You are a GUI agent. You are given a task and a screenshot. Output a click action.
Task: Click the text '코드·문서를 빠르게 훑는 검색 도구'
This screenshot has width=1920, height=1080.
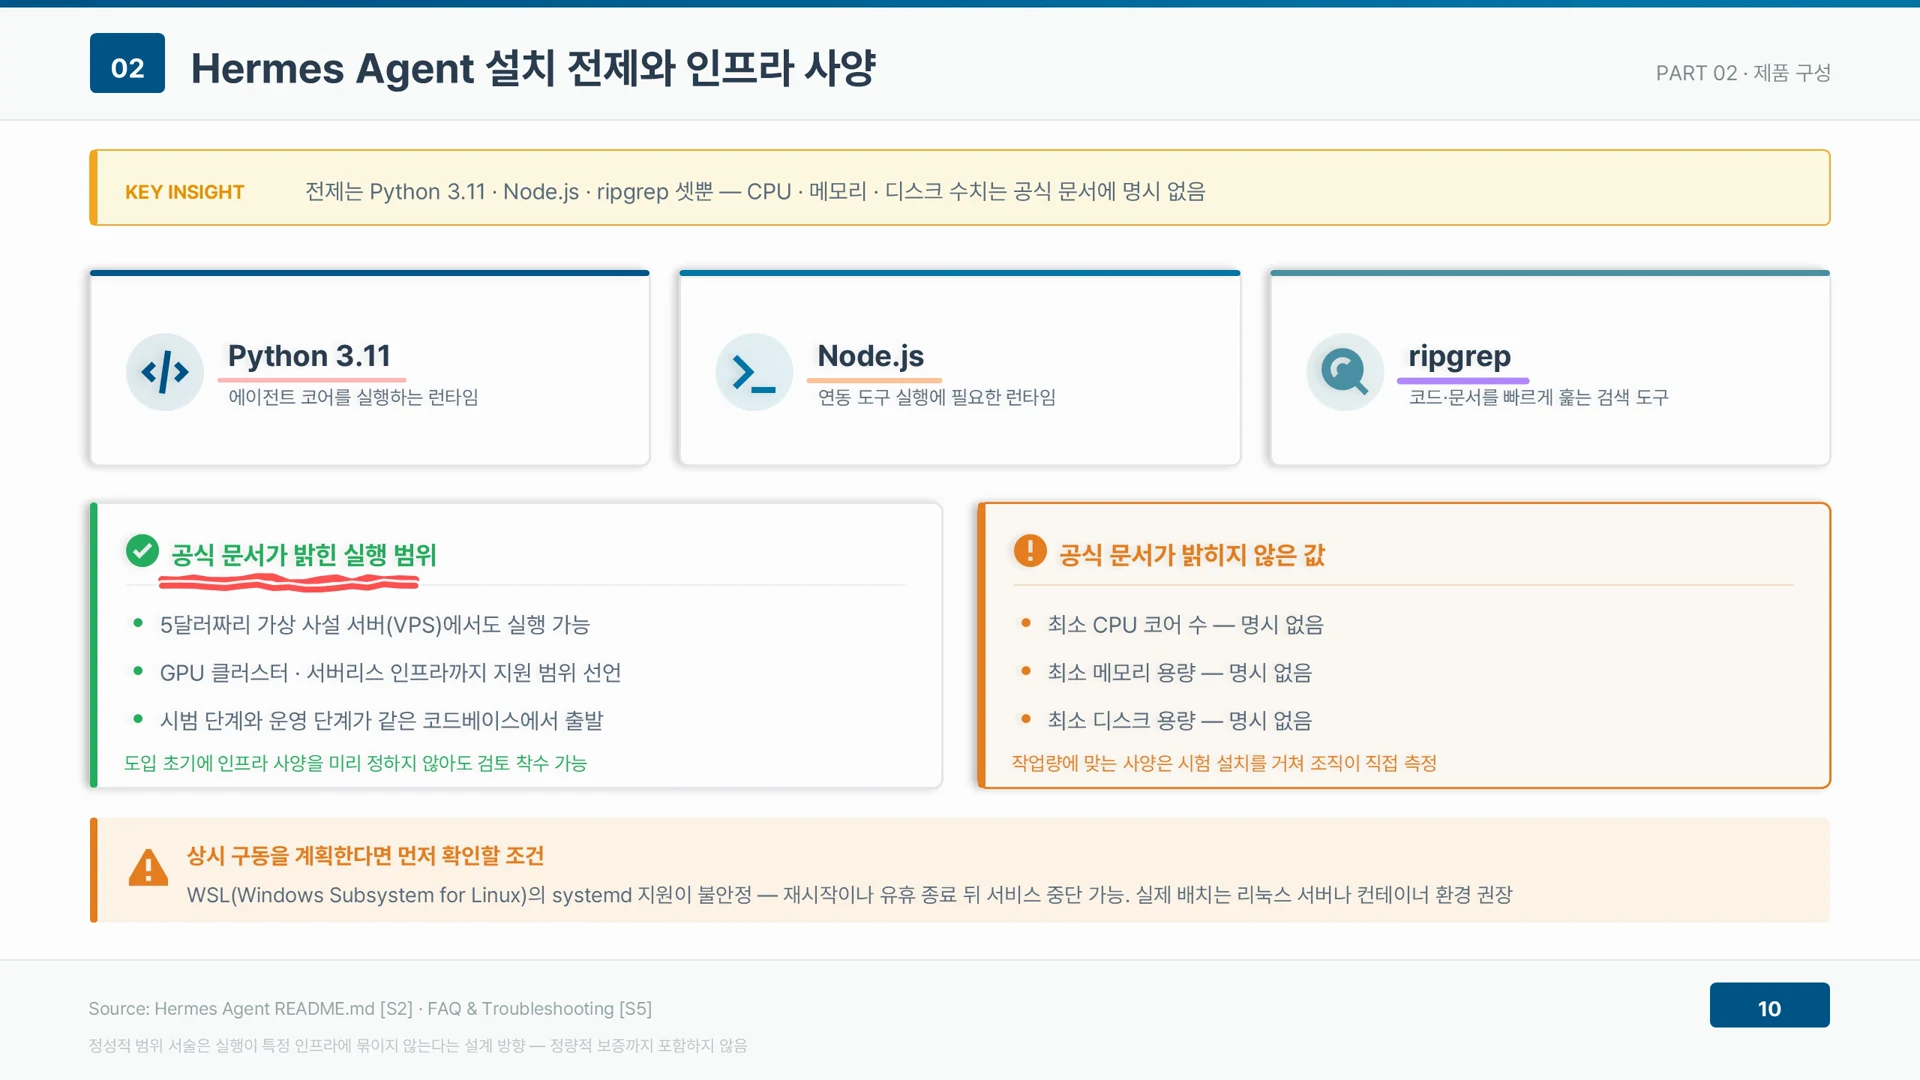click(x=1538, y=397)
